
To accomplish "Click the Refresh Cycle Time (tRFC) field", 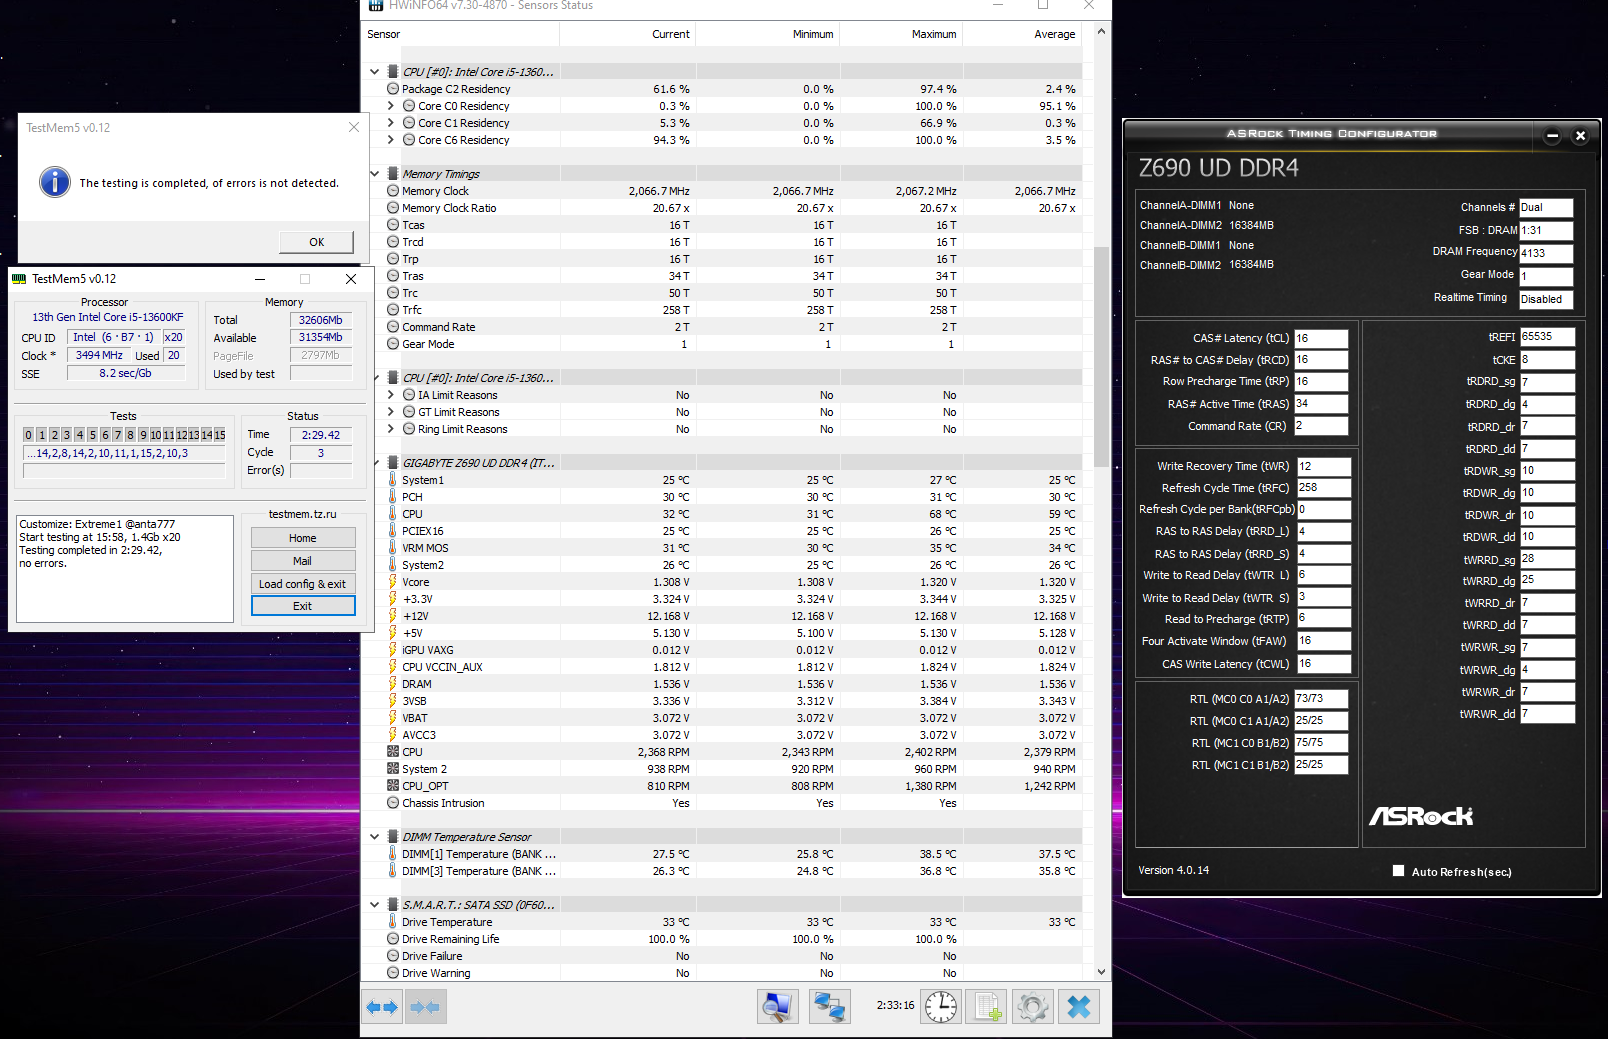I will pyautogui.click(x=1324, y=488).
